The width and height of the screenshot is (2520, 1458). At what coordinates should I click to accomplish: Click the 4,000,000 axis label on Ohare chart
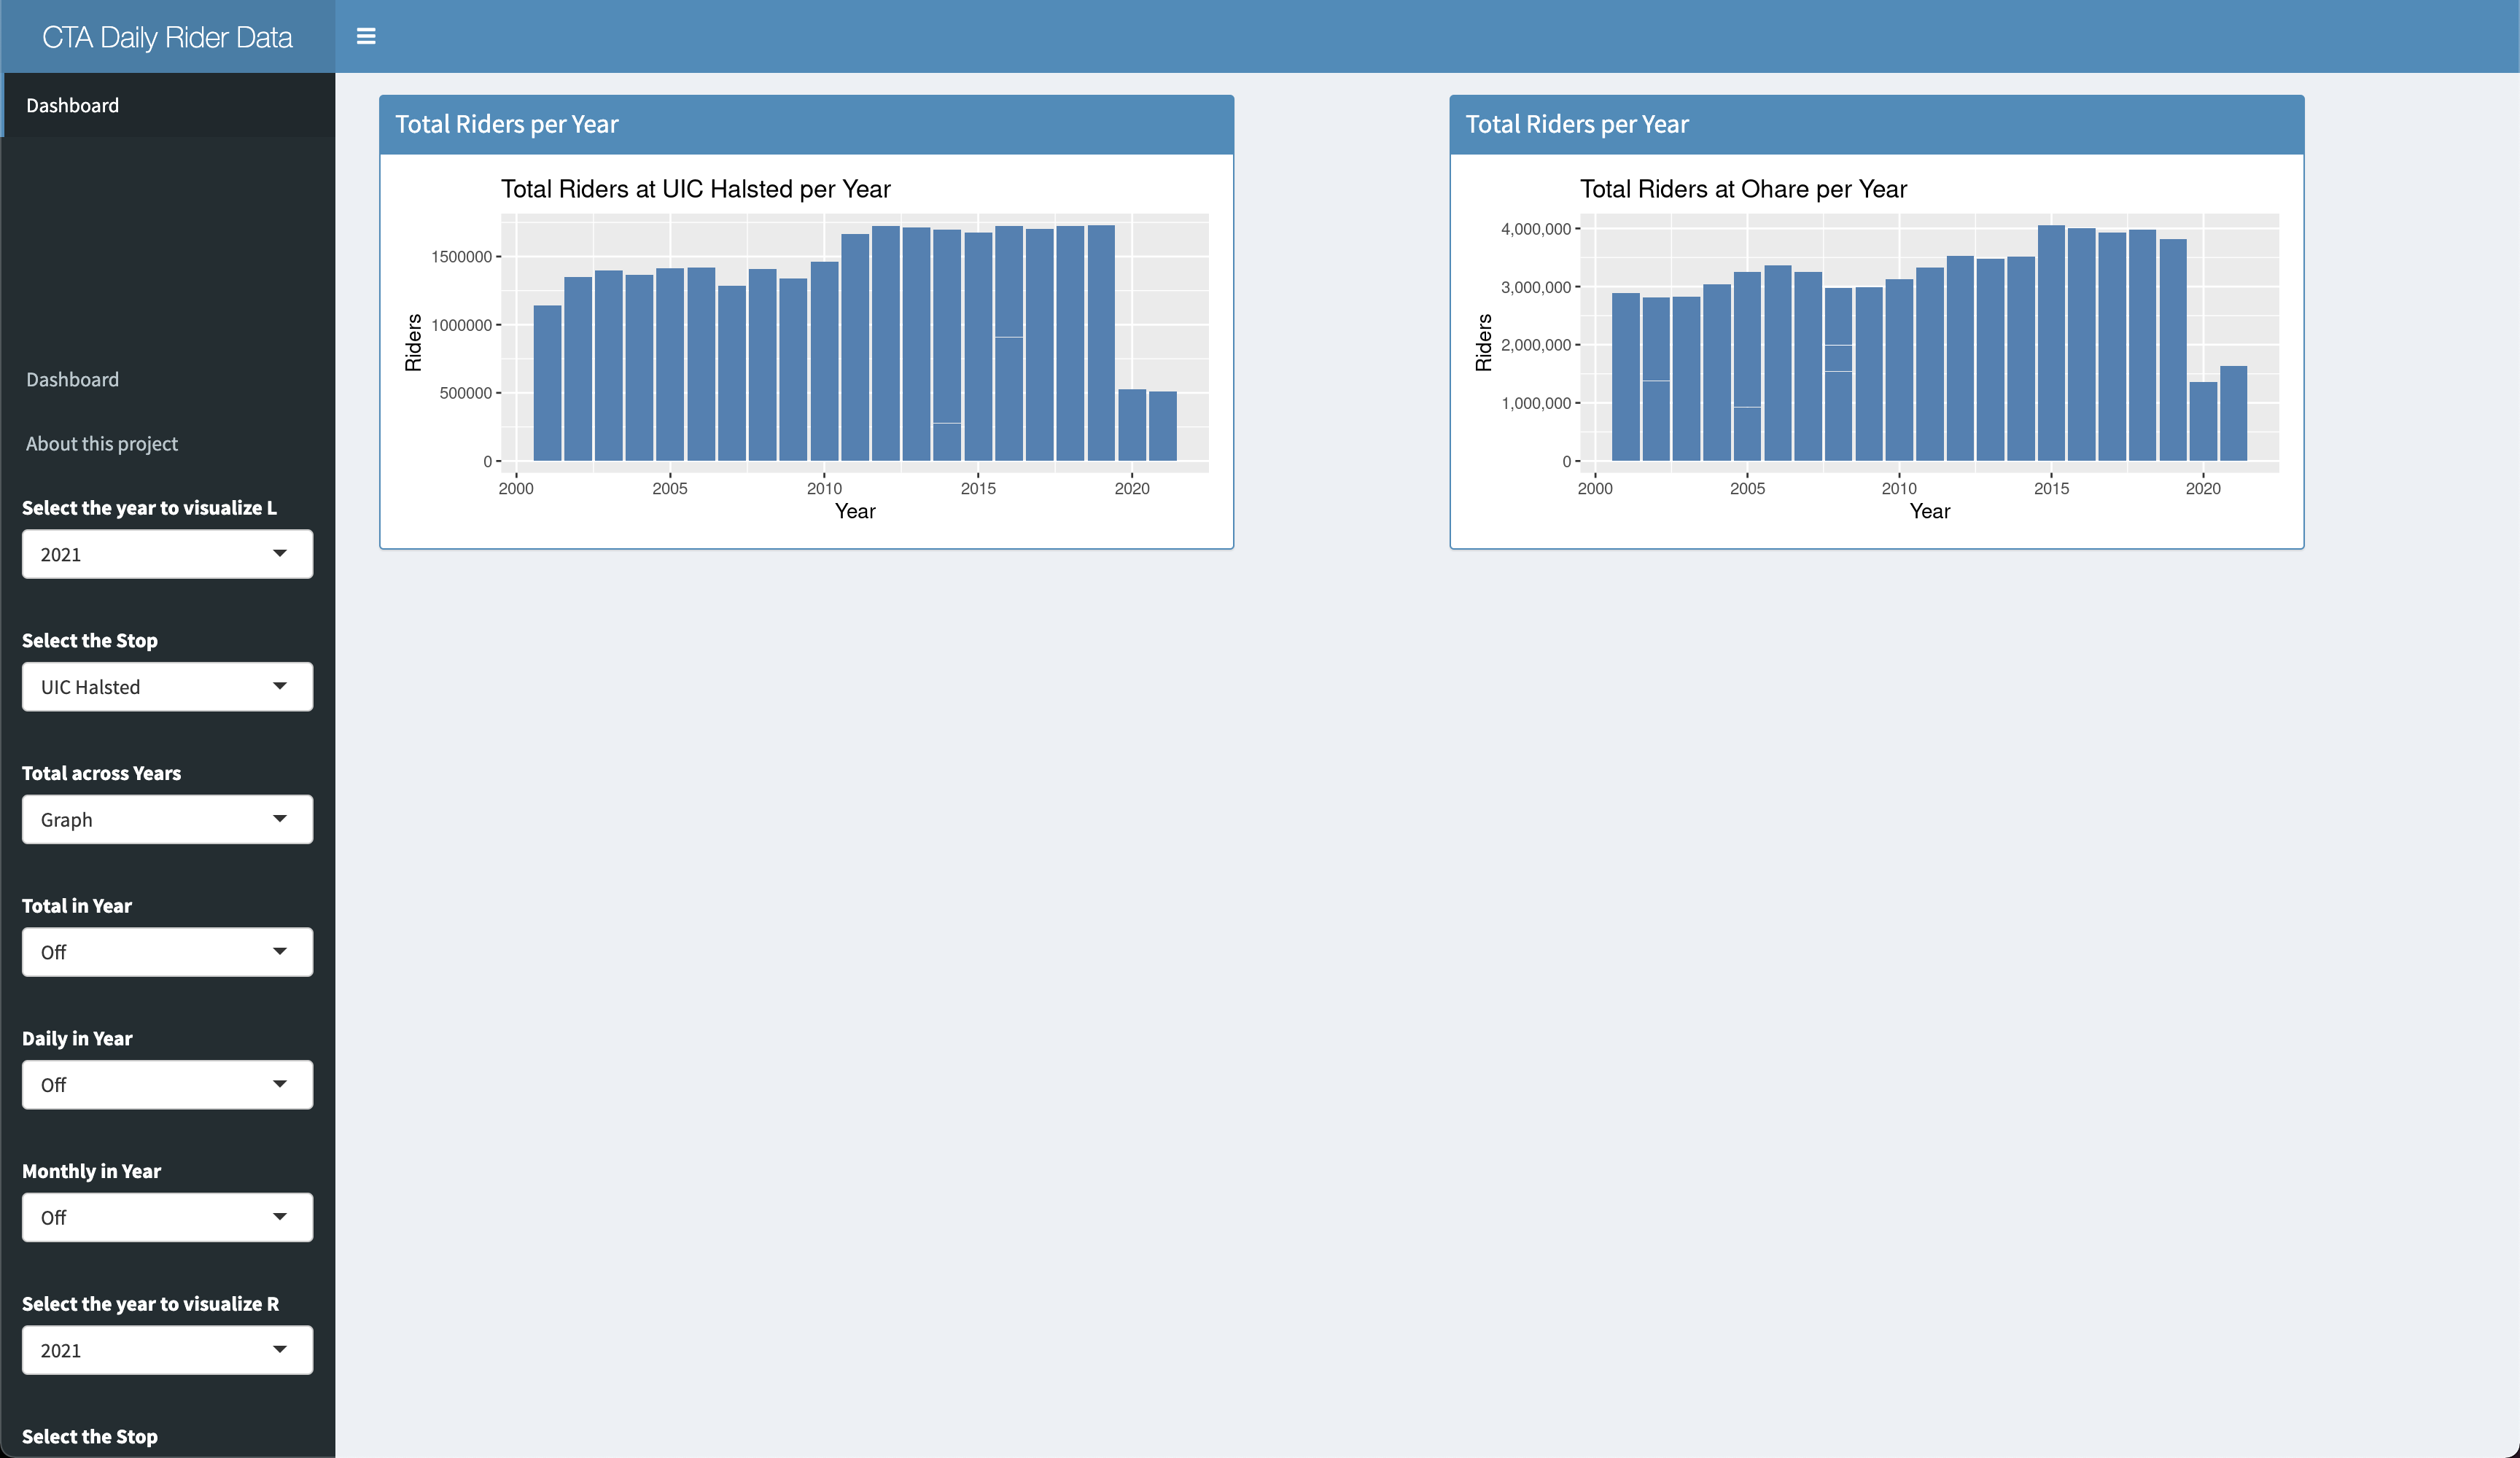(x=1535, y=229)
